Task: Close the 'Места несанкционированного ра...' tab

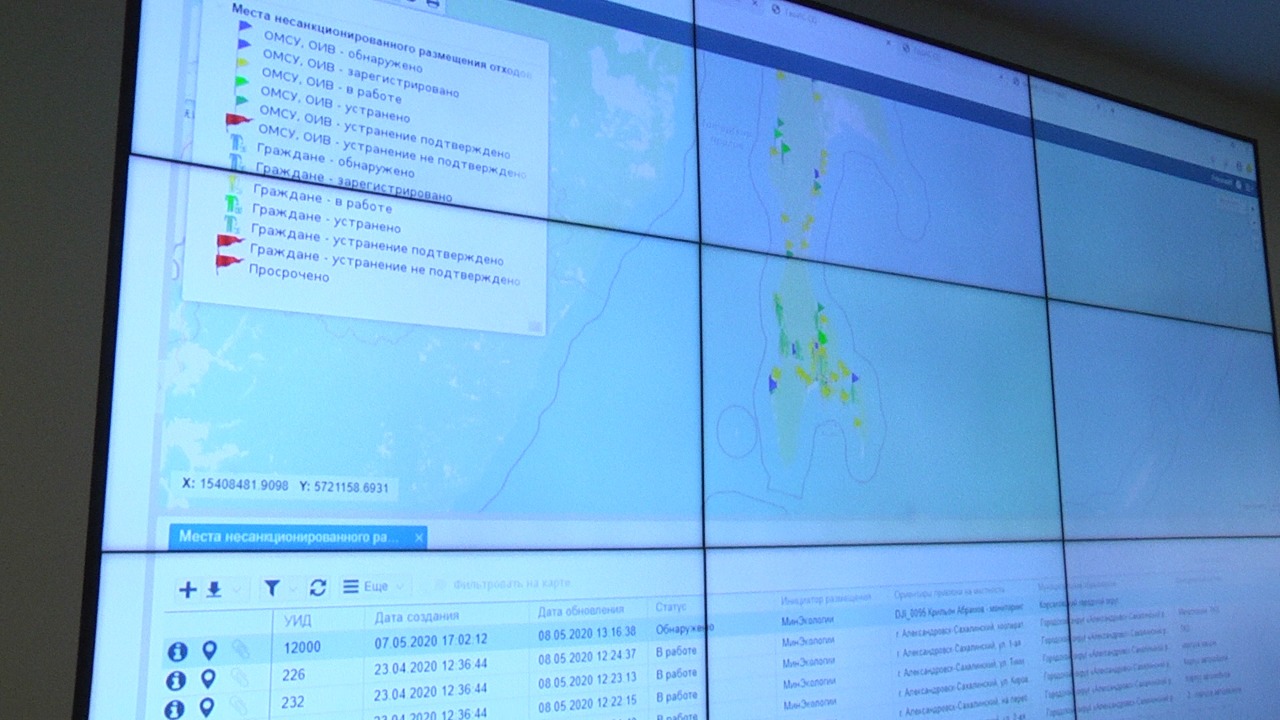Action: 419,538
